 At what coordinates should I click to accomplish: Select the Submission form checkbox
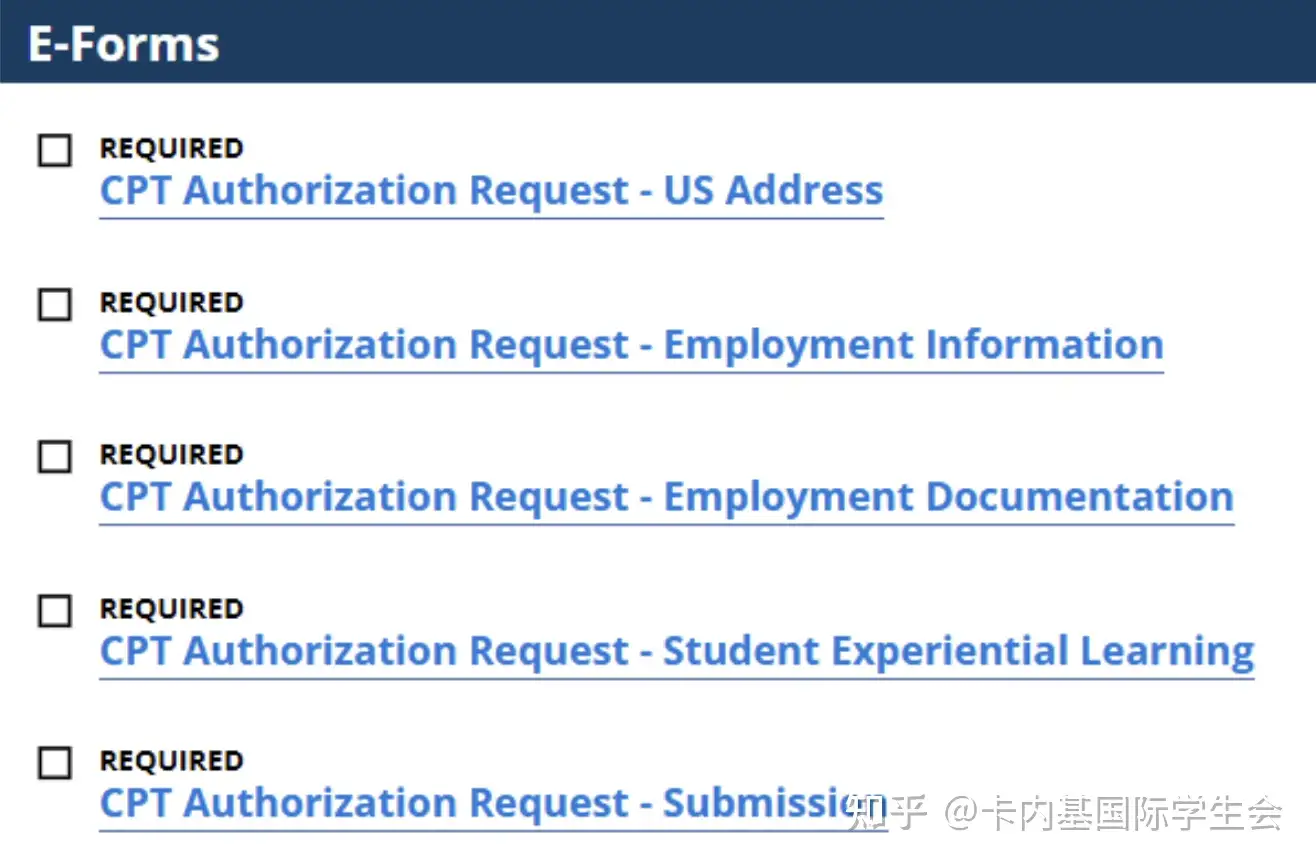tap(55, 763)
